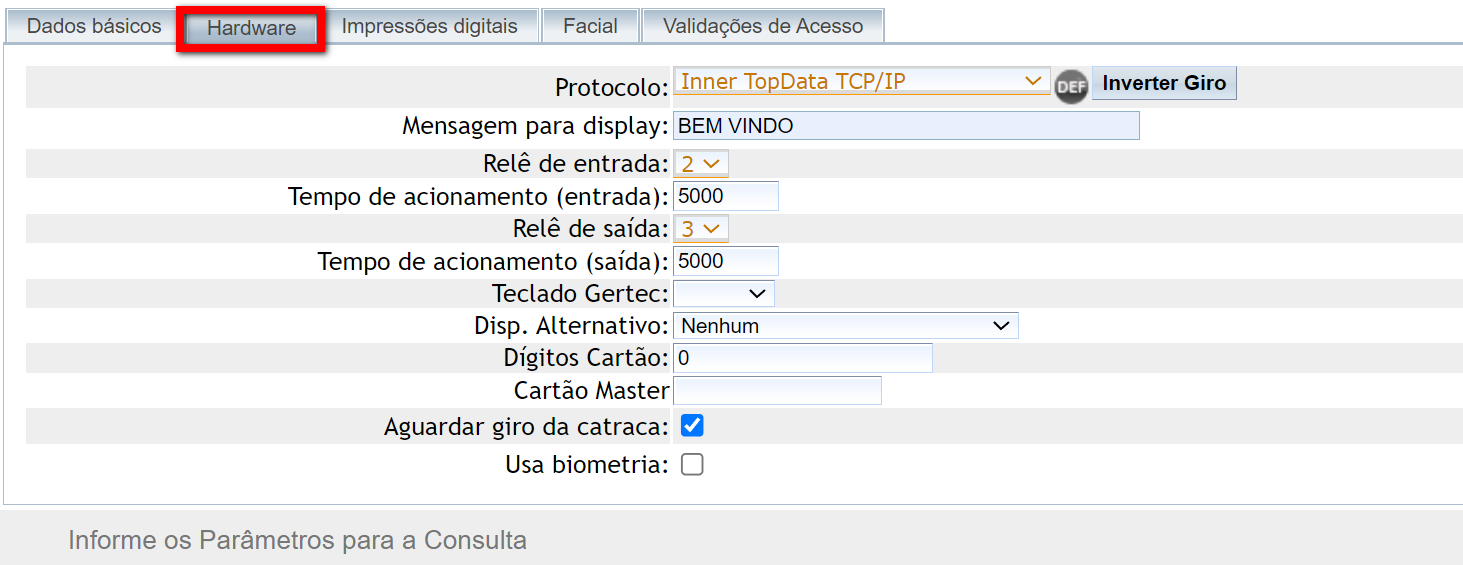Open the Impressões digitais tab
The image size is (1463, 565).
click(x=430, y=26)
